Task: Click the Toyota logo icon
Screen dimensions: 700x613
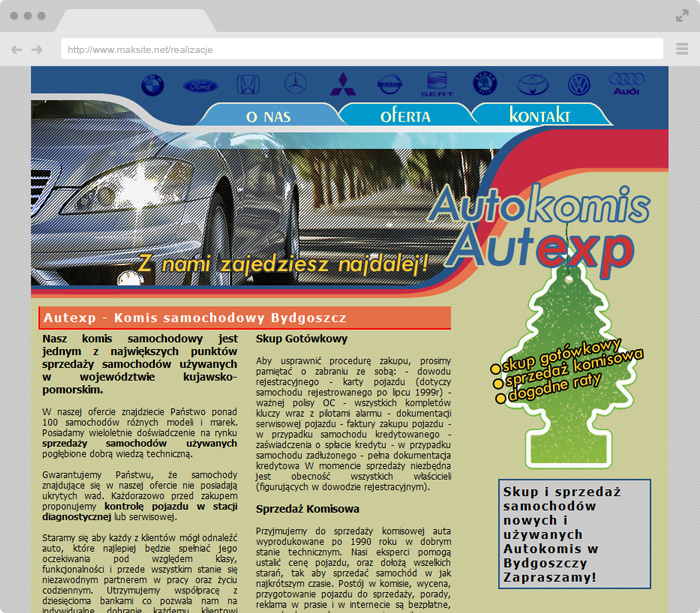Action: pos(533,84)
